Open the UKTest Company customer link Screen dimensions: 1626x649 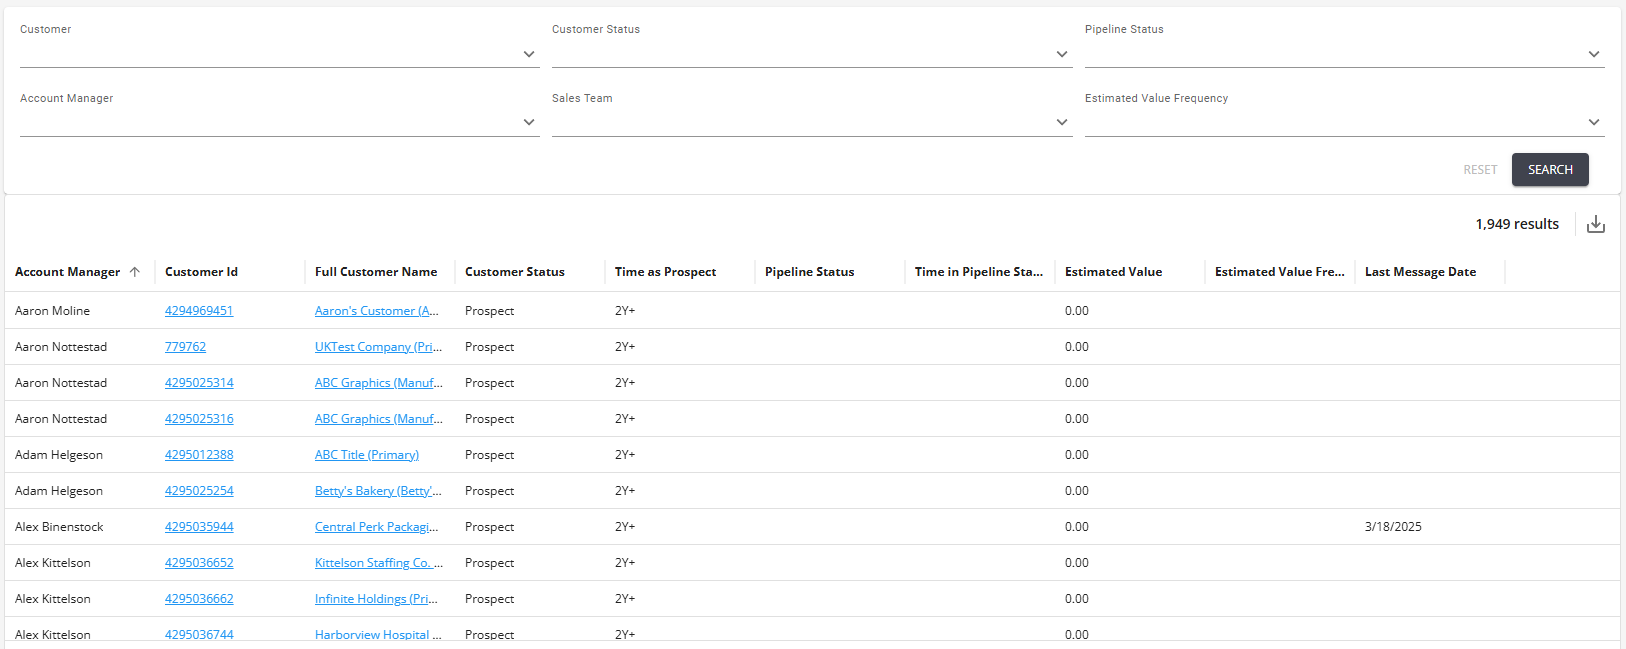pos(378,347)
